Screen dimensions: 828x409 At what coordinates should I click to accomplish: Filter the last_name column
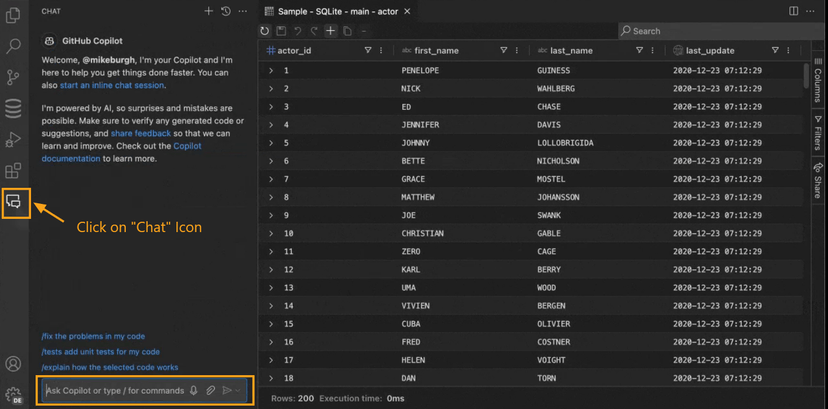(639, 51)
